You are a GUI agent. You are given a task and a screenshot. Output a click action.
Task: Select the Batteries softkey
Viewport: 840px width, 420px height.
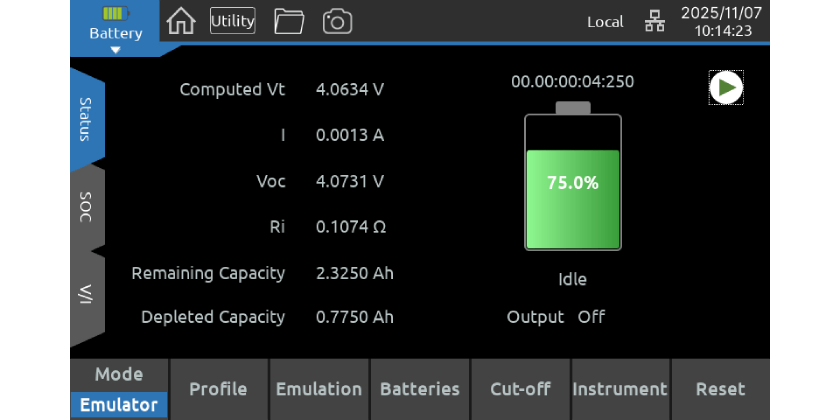(420, 390)
